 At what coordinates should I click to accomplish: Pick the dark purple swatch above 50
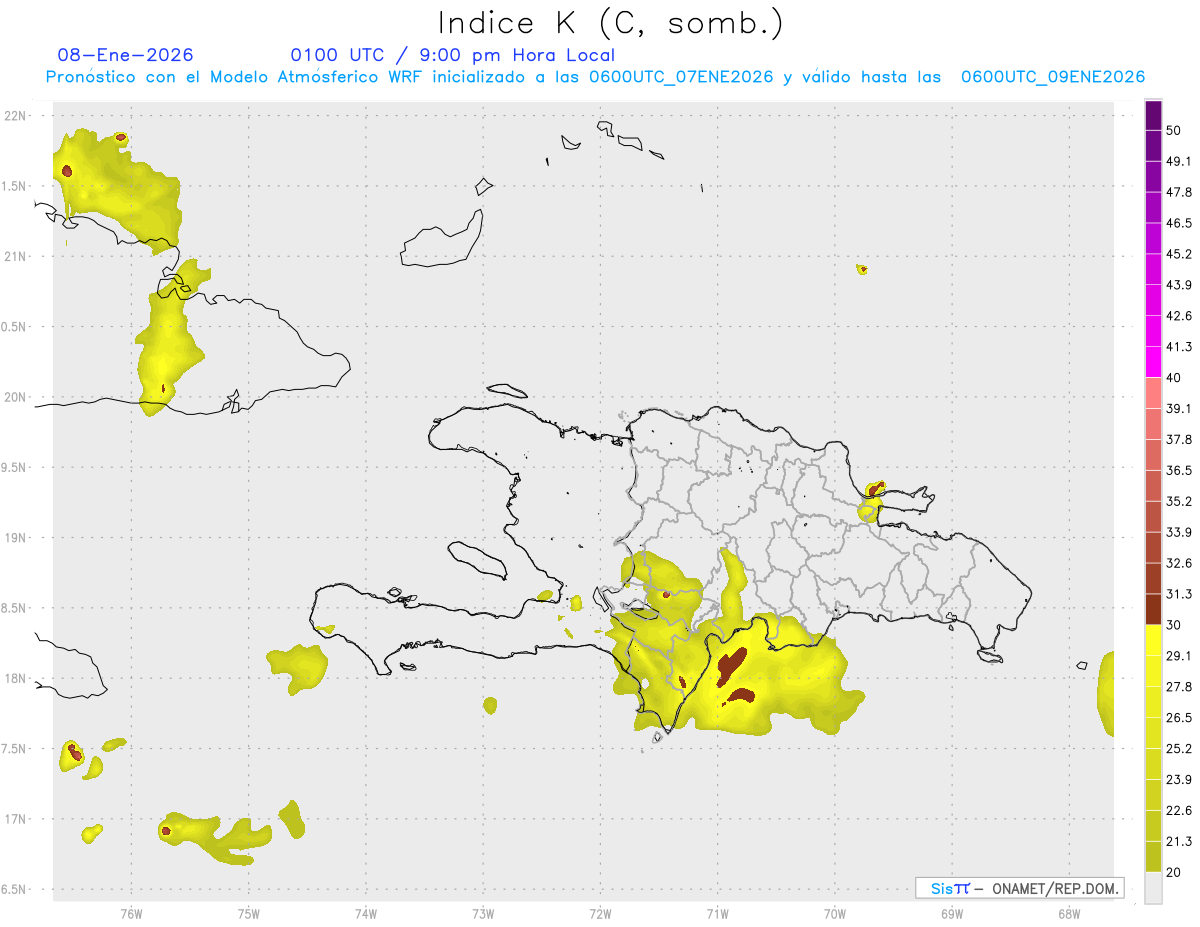coord(1154,115)
